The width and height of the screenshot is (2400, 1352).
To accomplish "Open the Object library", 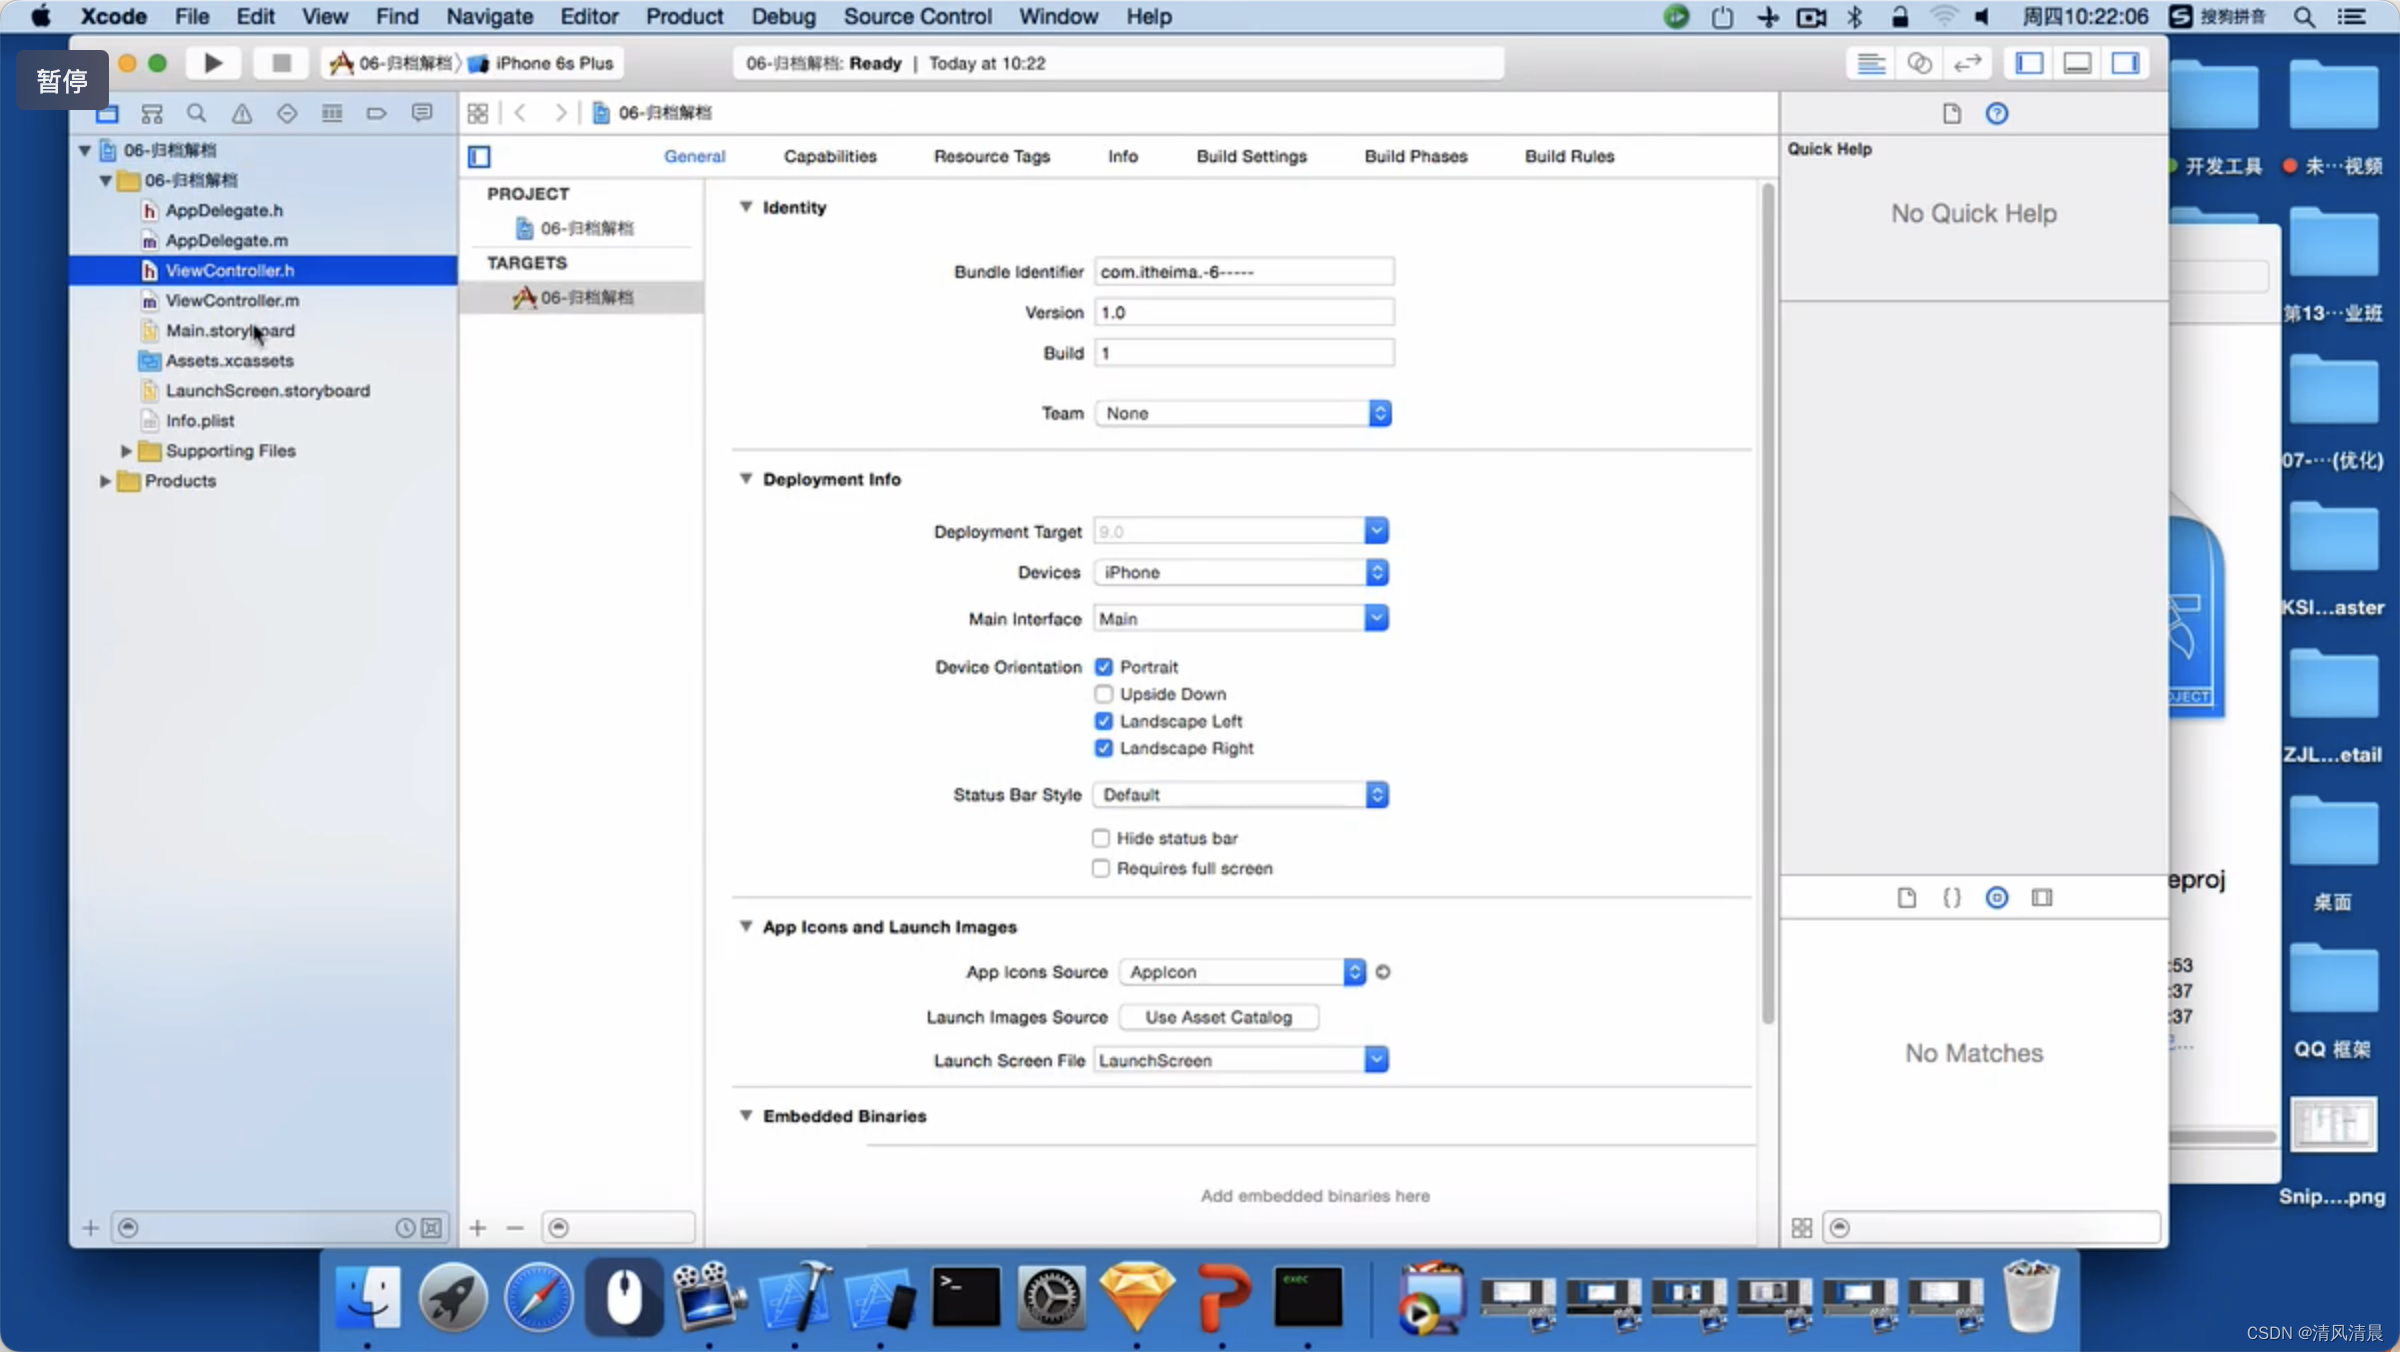I will coord(1997,897).
